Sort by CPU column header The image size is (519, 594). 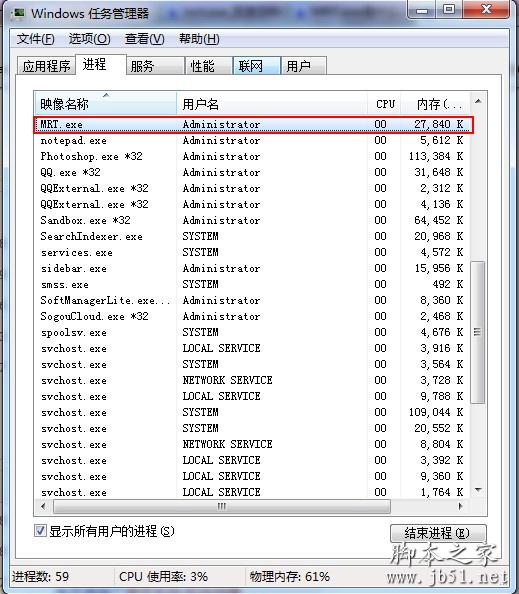(384, 103)
